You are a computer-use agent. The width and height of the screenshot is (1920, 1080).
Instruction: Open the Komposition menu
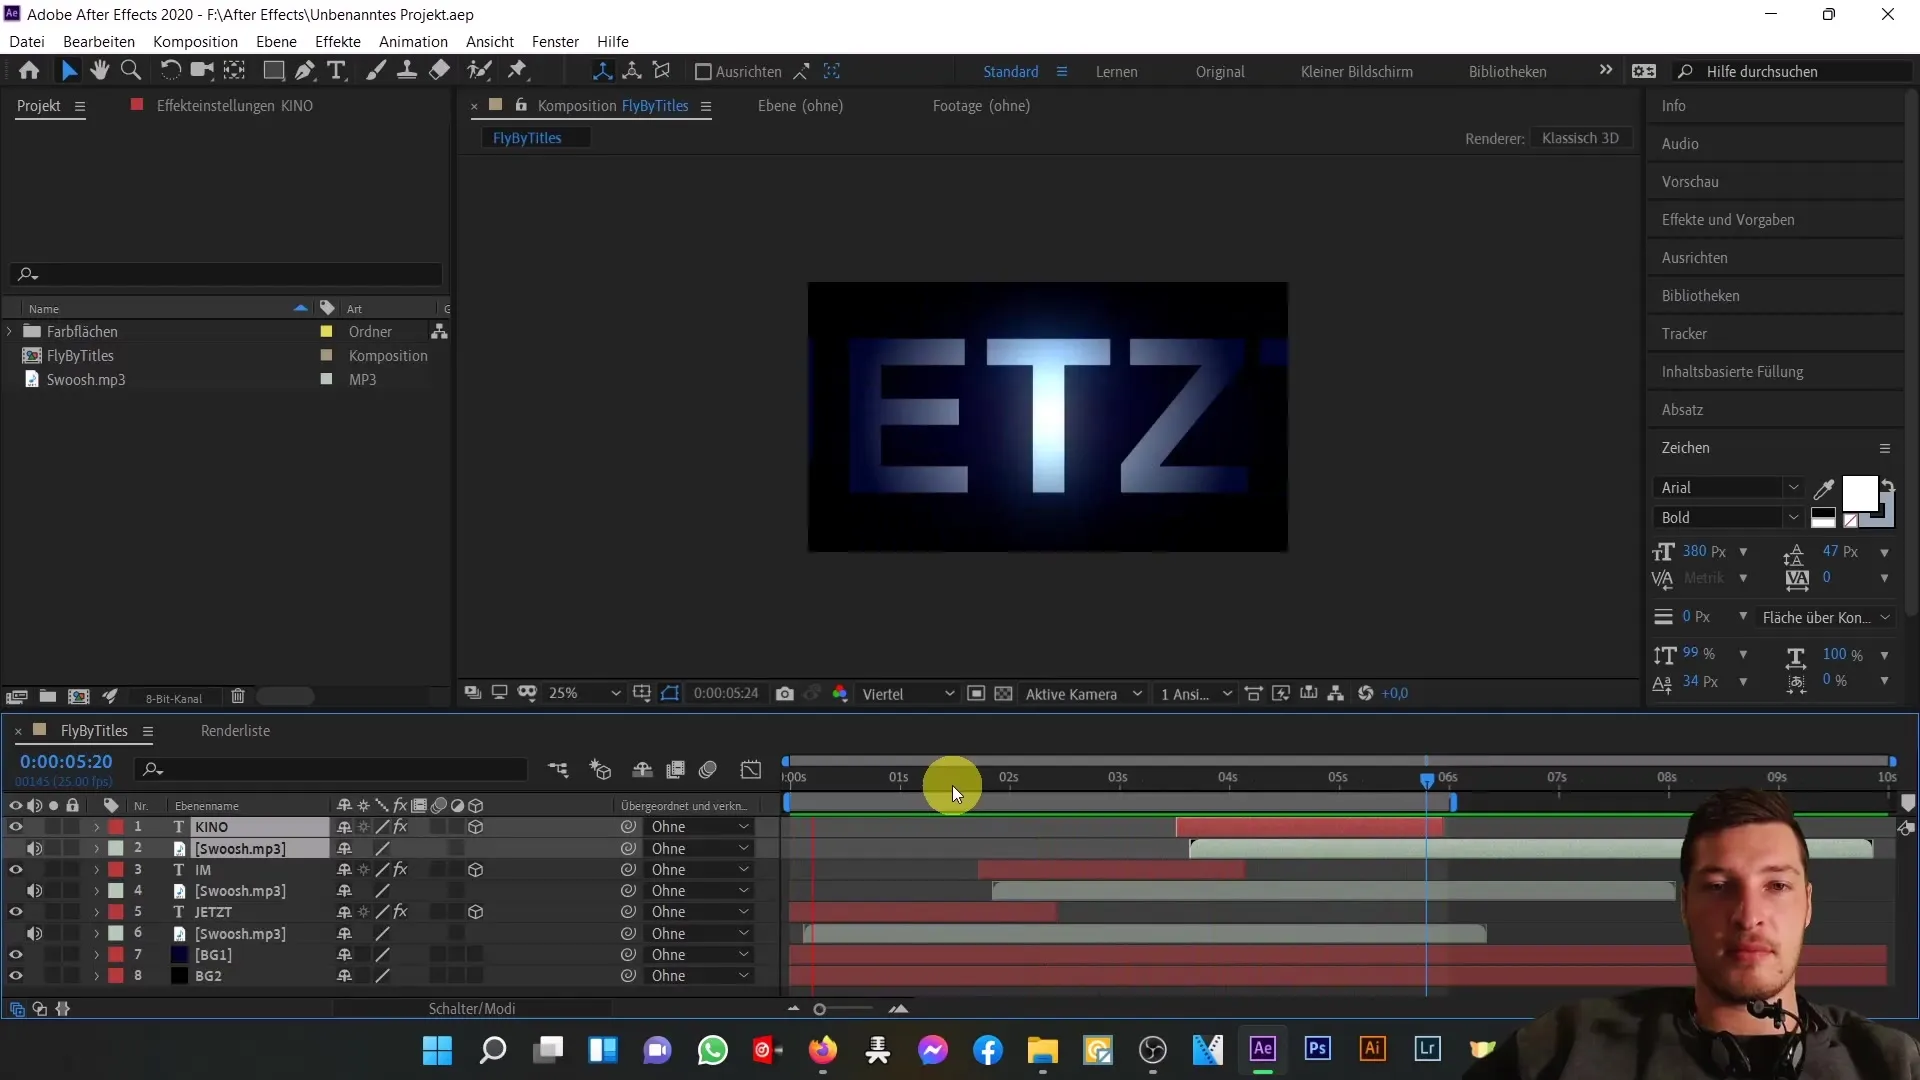pyautogui.click(x=195, y=42)
